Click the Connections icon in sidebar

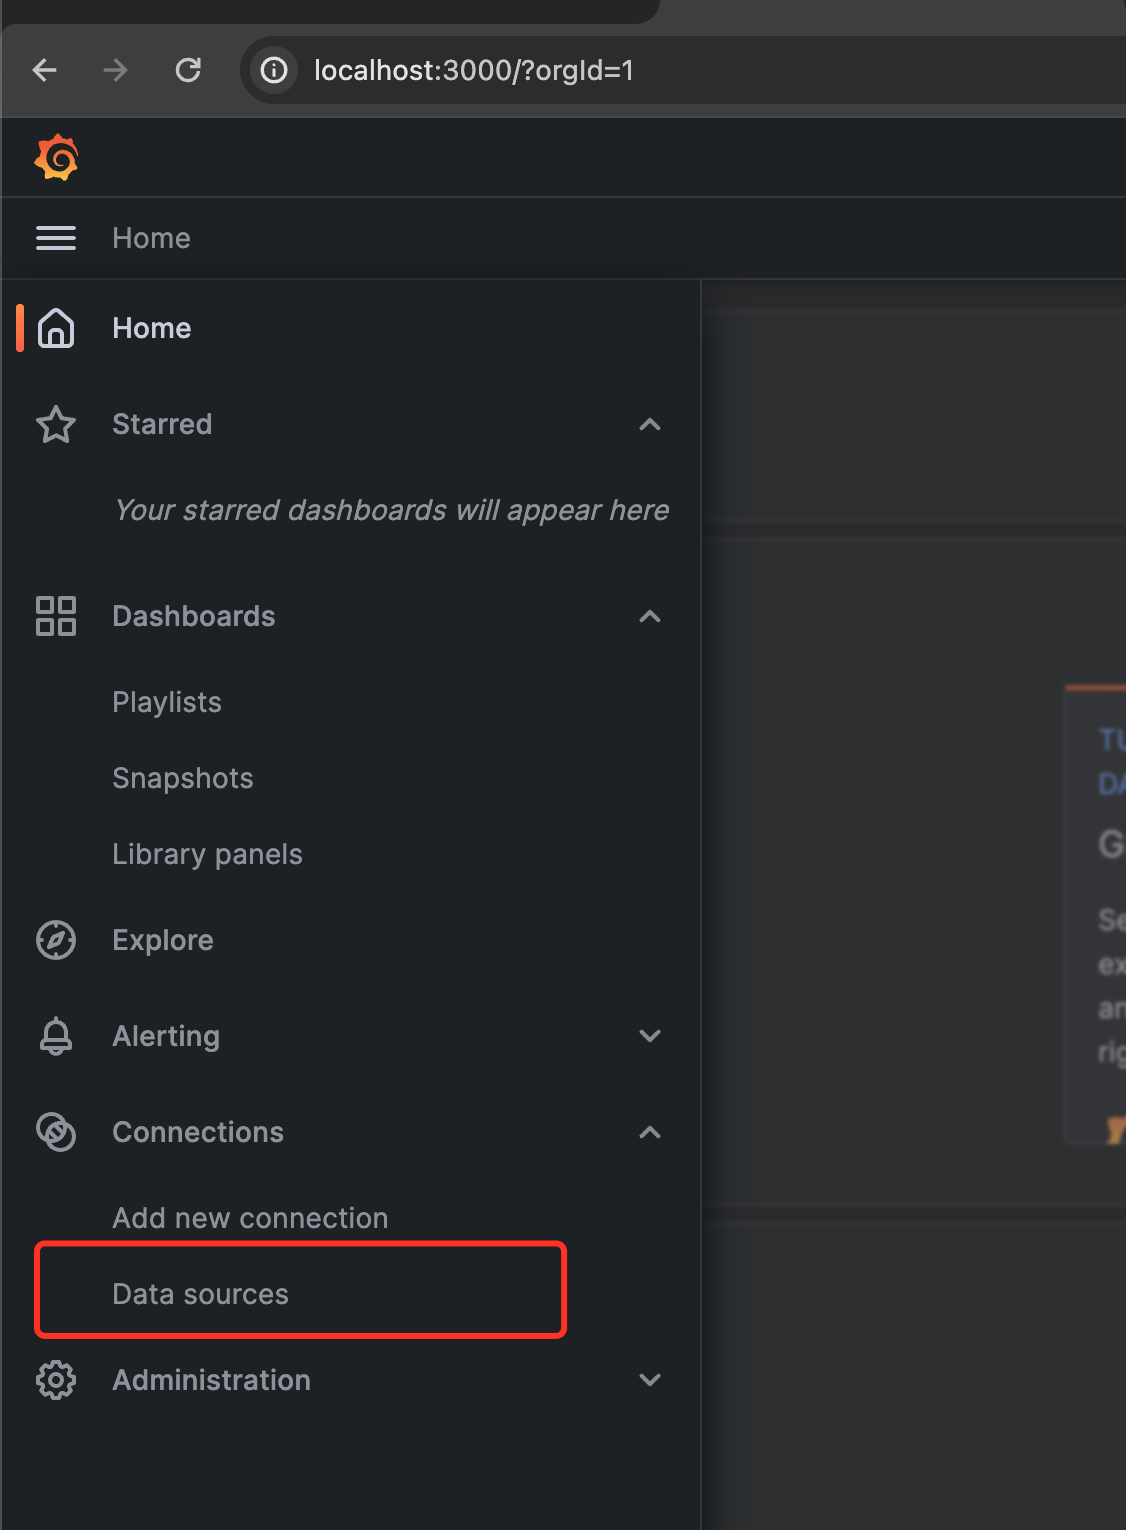(x=56, y=1132)
